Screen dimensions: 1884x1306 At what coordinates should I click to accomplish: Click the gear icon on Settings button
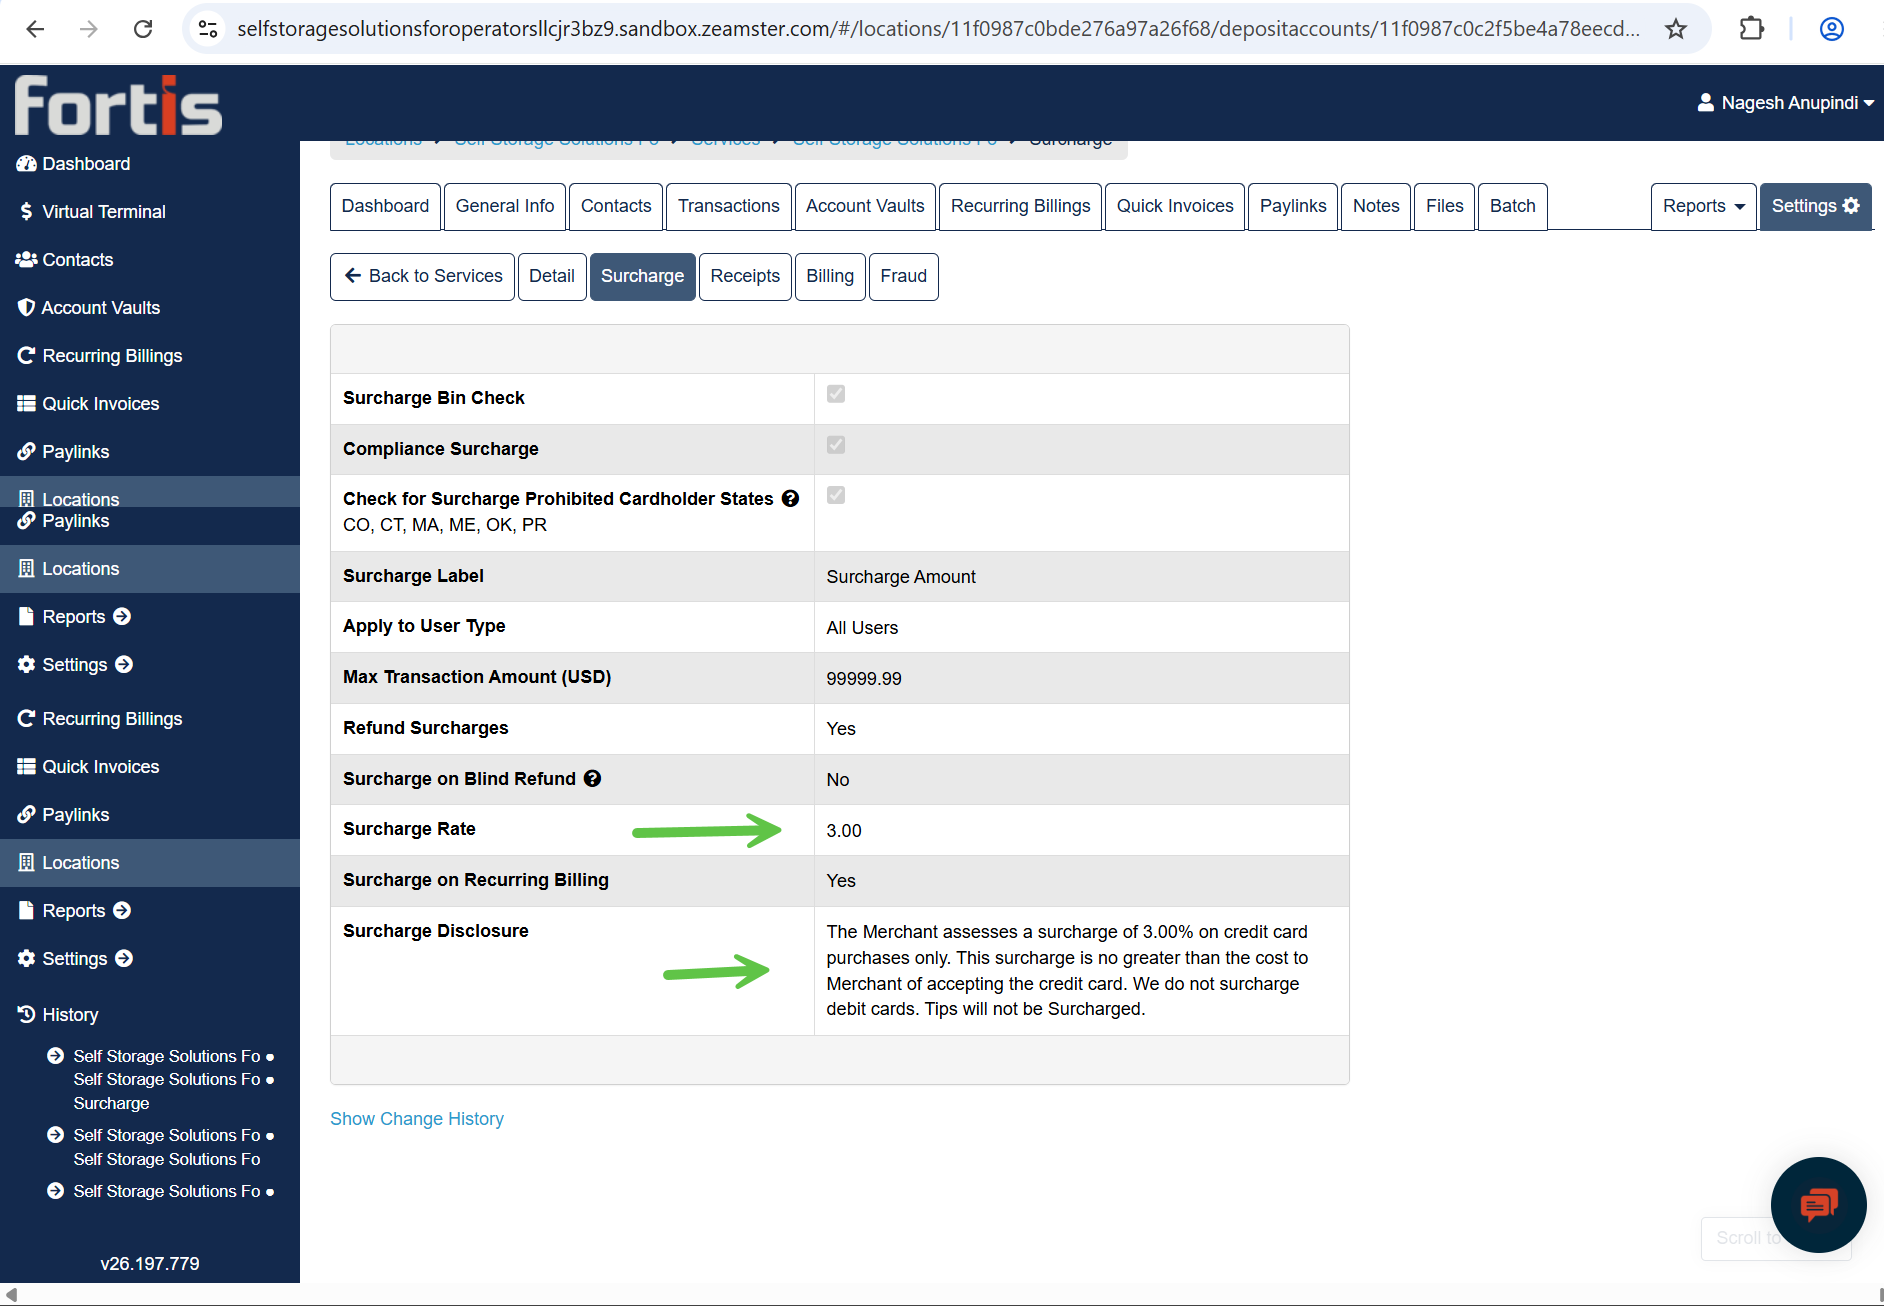(x=1851, y=205)
